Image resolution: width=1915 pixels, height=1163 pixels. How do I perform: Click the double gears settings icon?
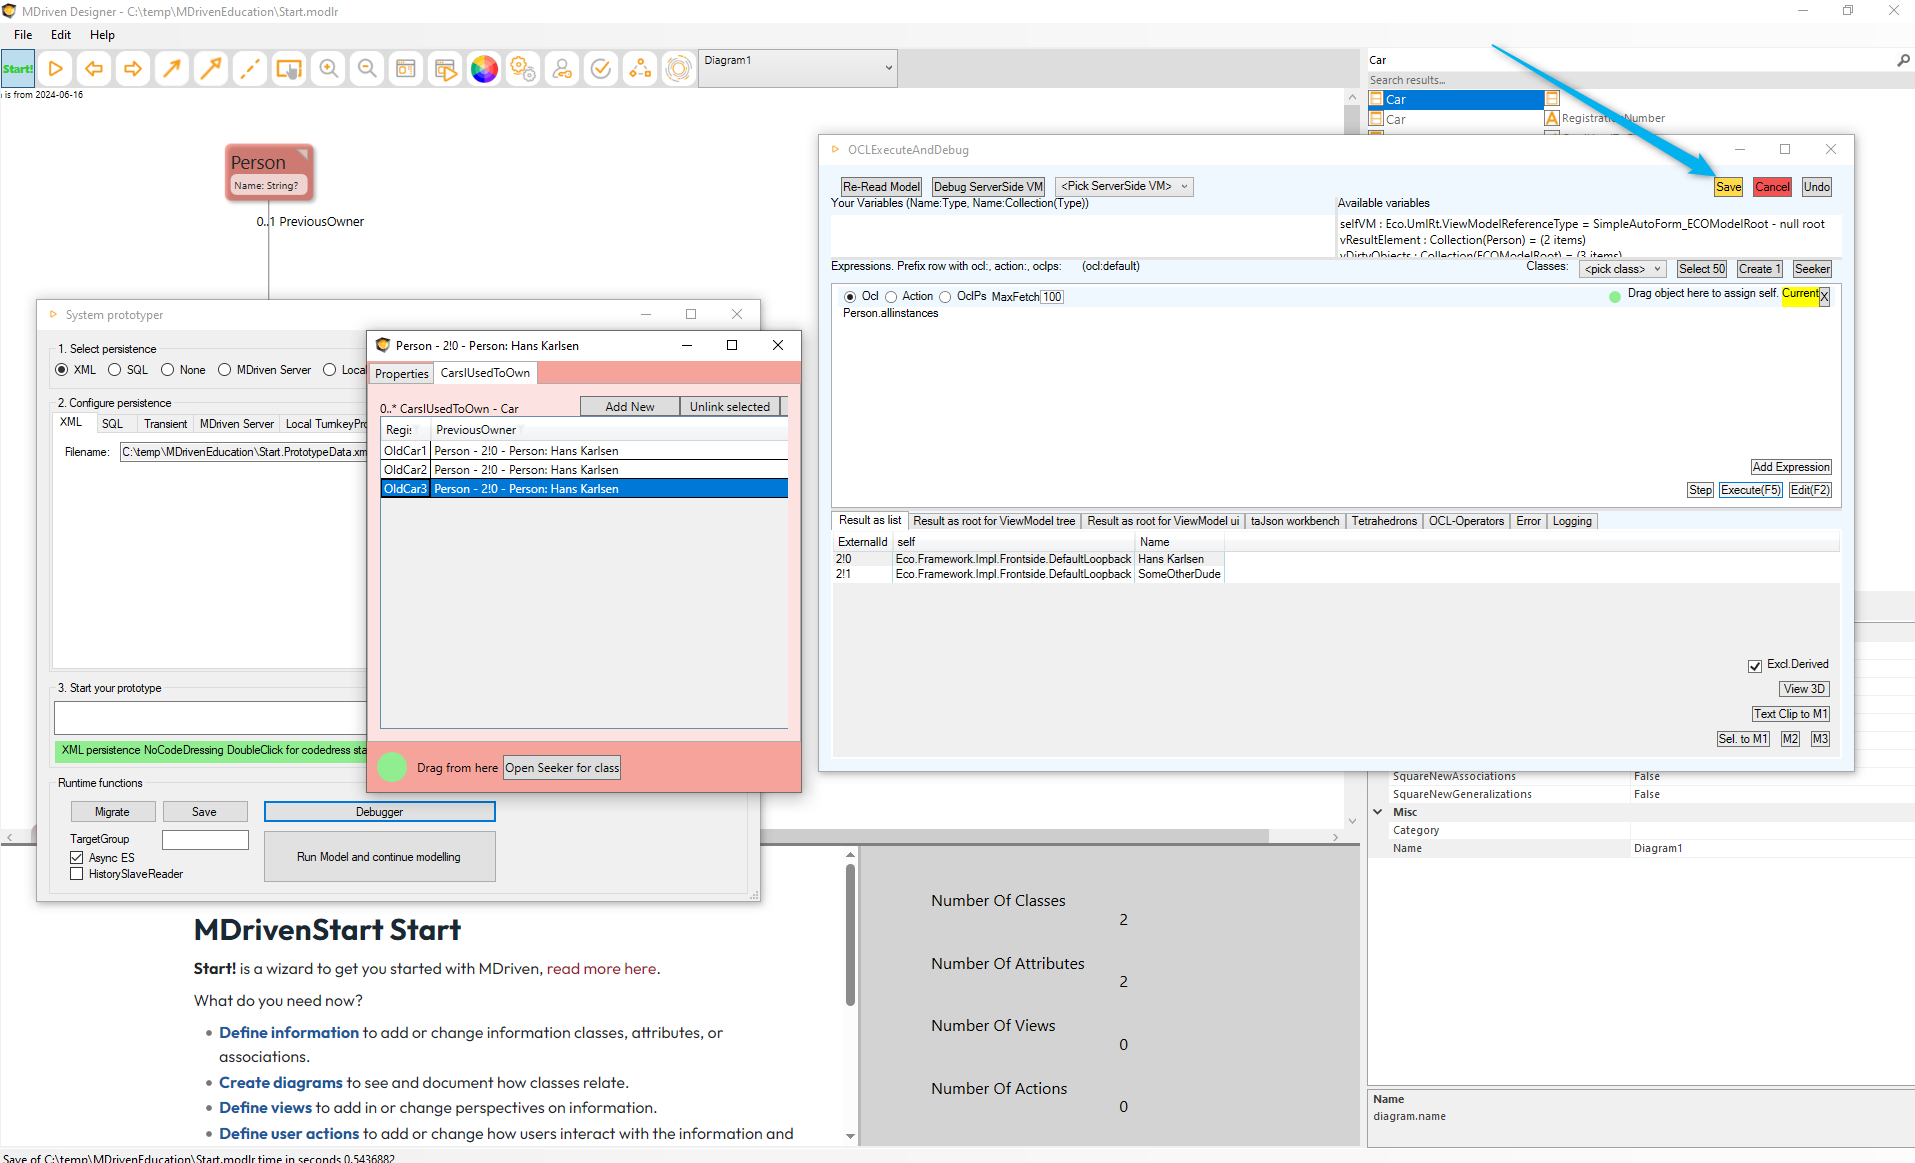tap(523, 69)
